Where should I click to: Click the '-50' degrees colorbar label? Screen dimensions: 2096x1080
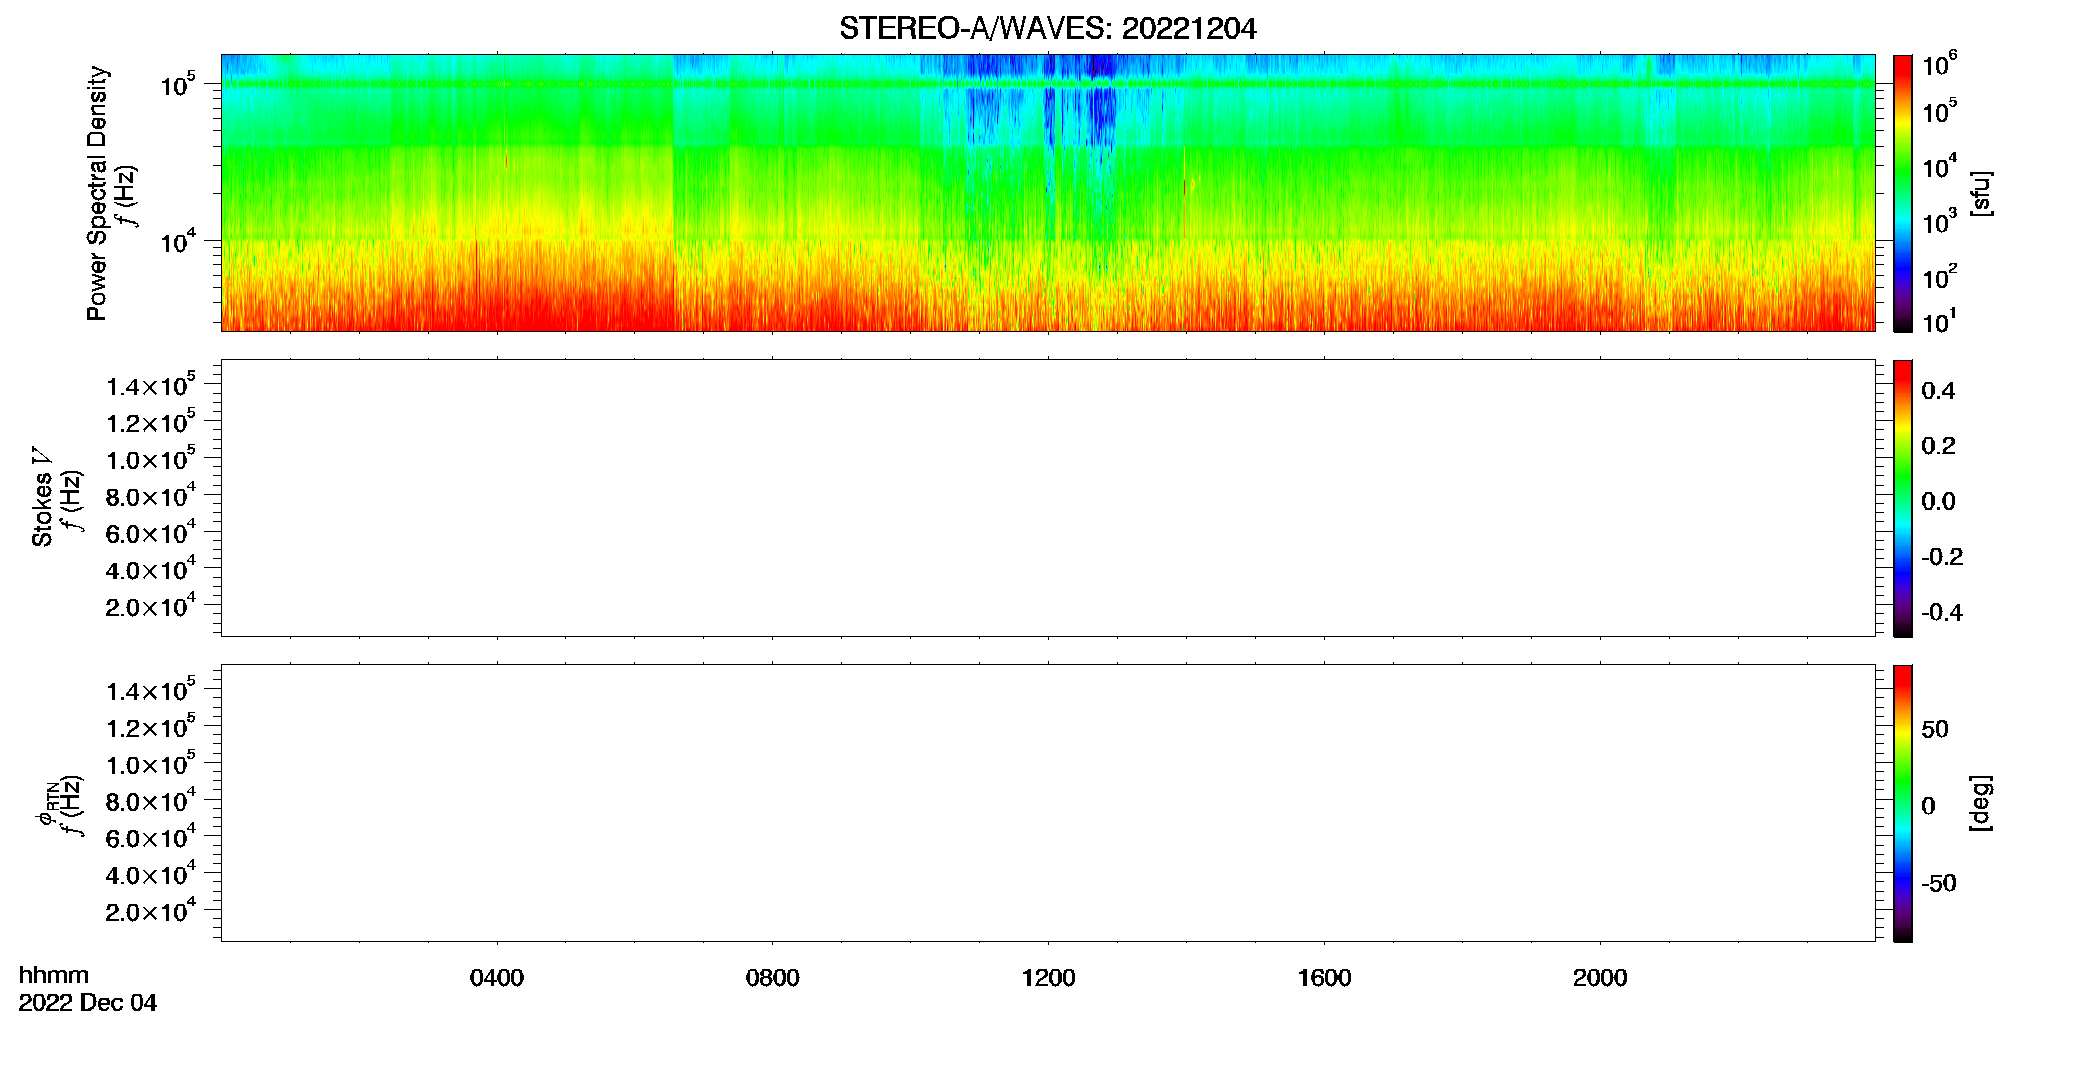(1939, 883)
